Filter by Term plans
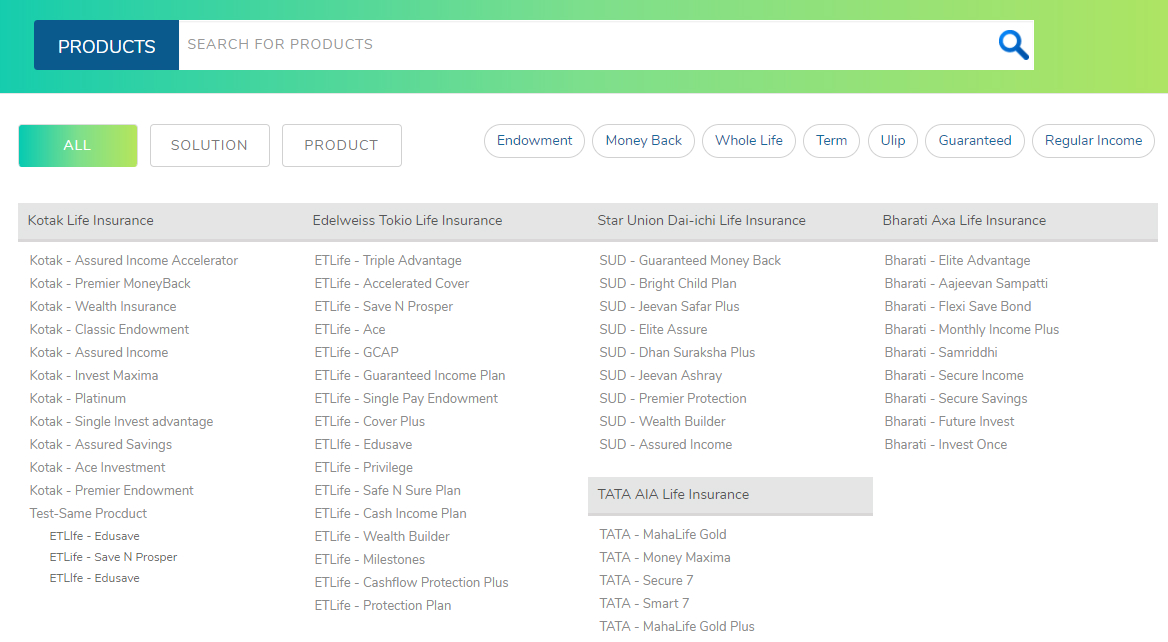This screenshot has width=1168, height=642. pos(831,141)
